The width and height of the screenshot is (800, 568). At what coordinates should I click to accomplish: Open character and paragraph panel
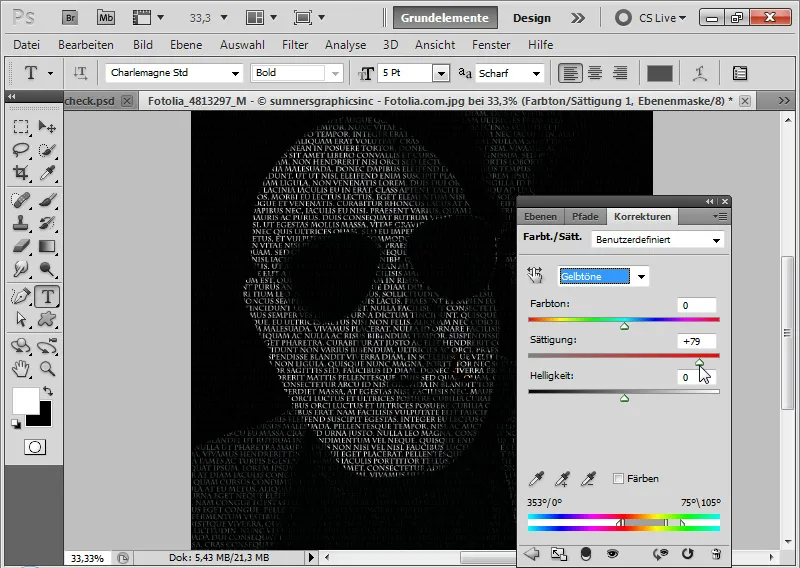[740, 73]
